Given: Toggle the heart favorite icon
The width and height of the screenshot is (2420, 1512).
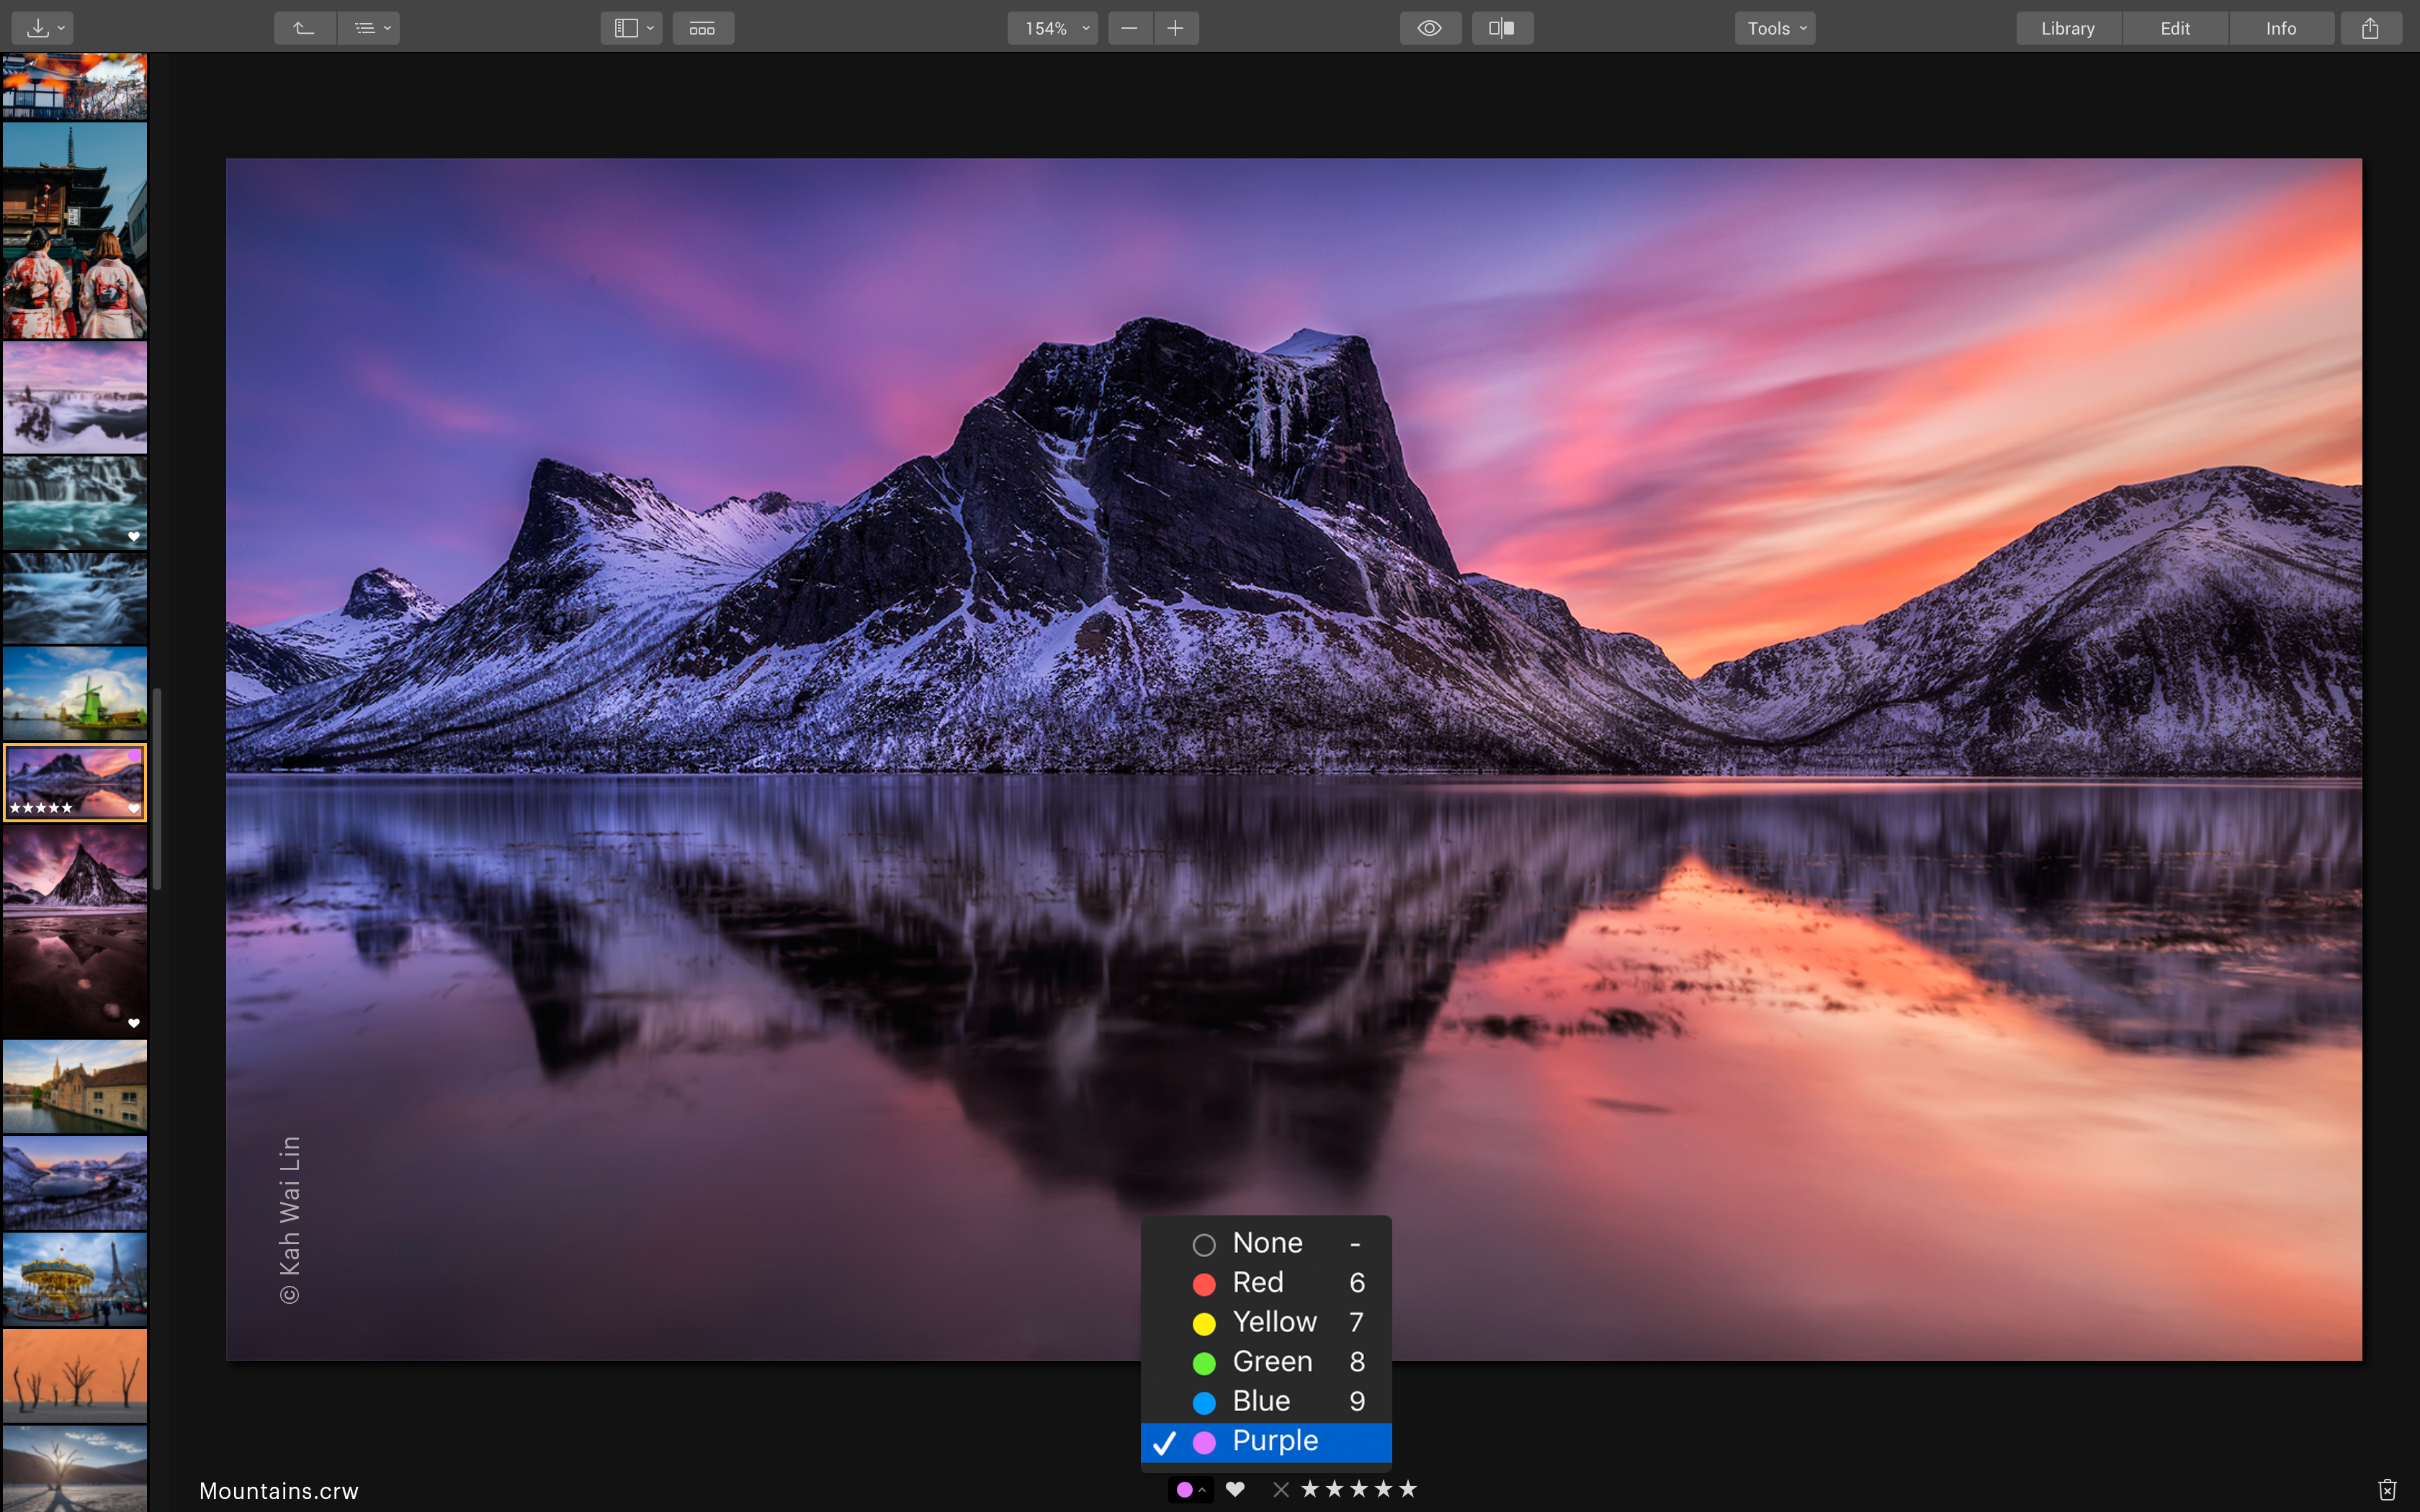Looking at the screenshot, I should tap(1235, 1489).
